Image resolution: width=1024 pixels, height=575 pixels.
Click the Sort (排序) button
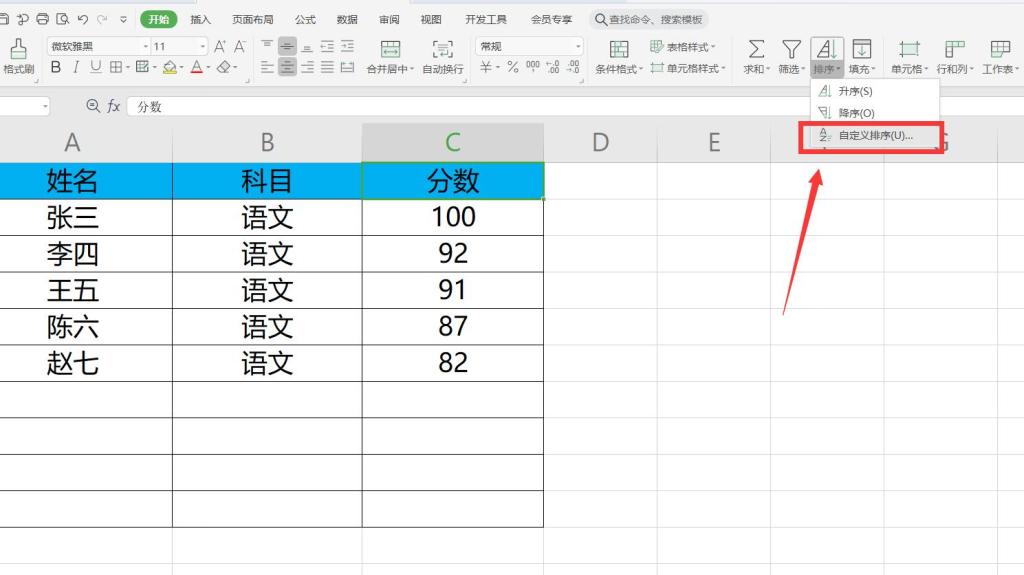point(827,57)
